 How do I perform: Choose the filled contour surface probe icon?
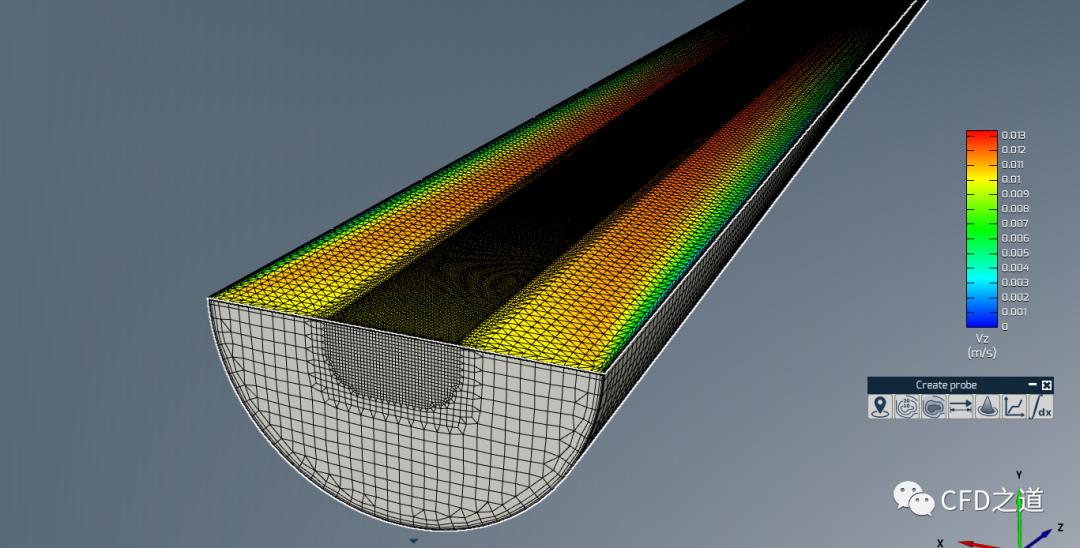[934, 407]
